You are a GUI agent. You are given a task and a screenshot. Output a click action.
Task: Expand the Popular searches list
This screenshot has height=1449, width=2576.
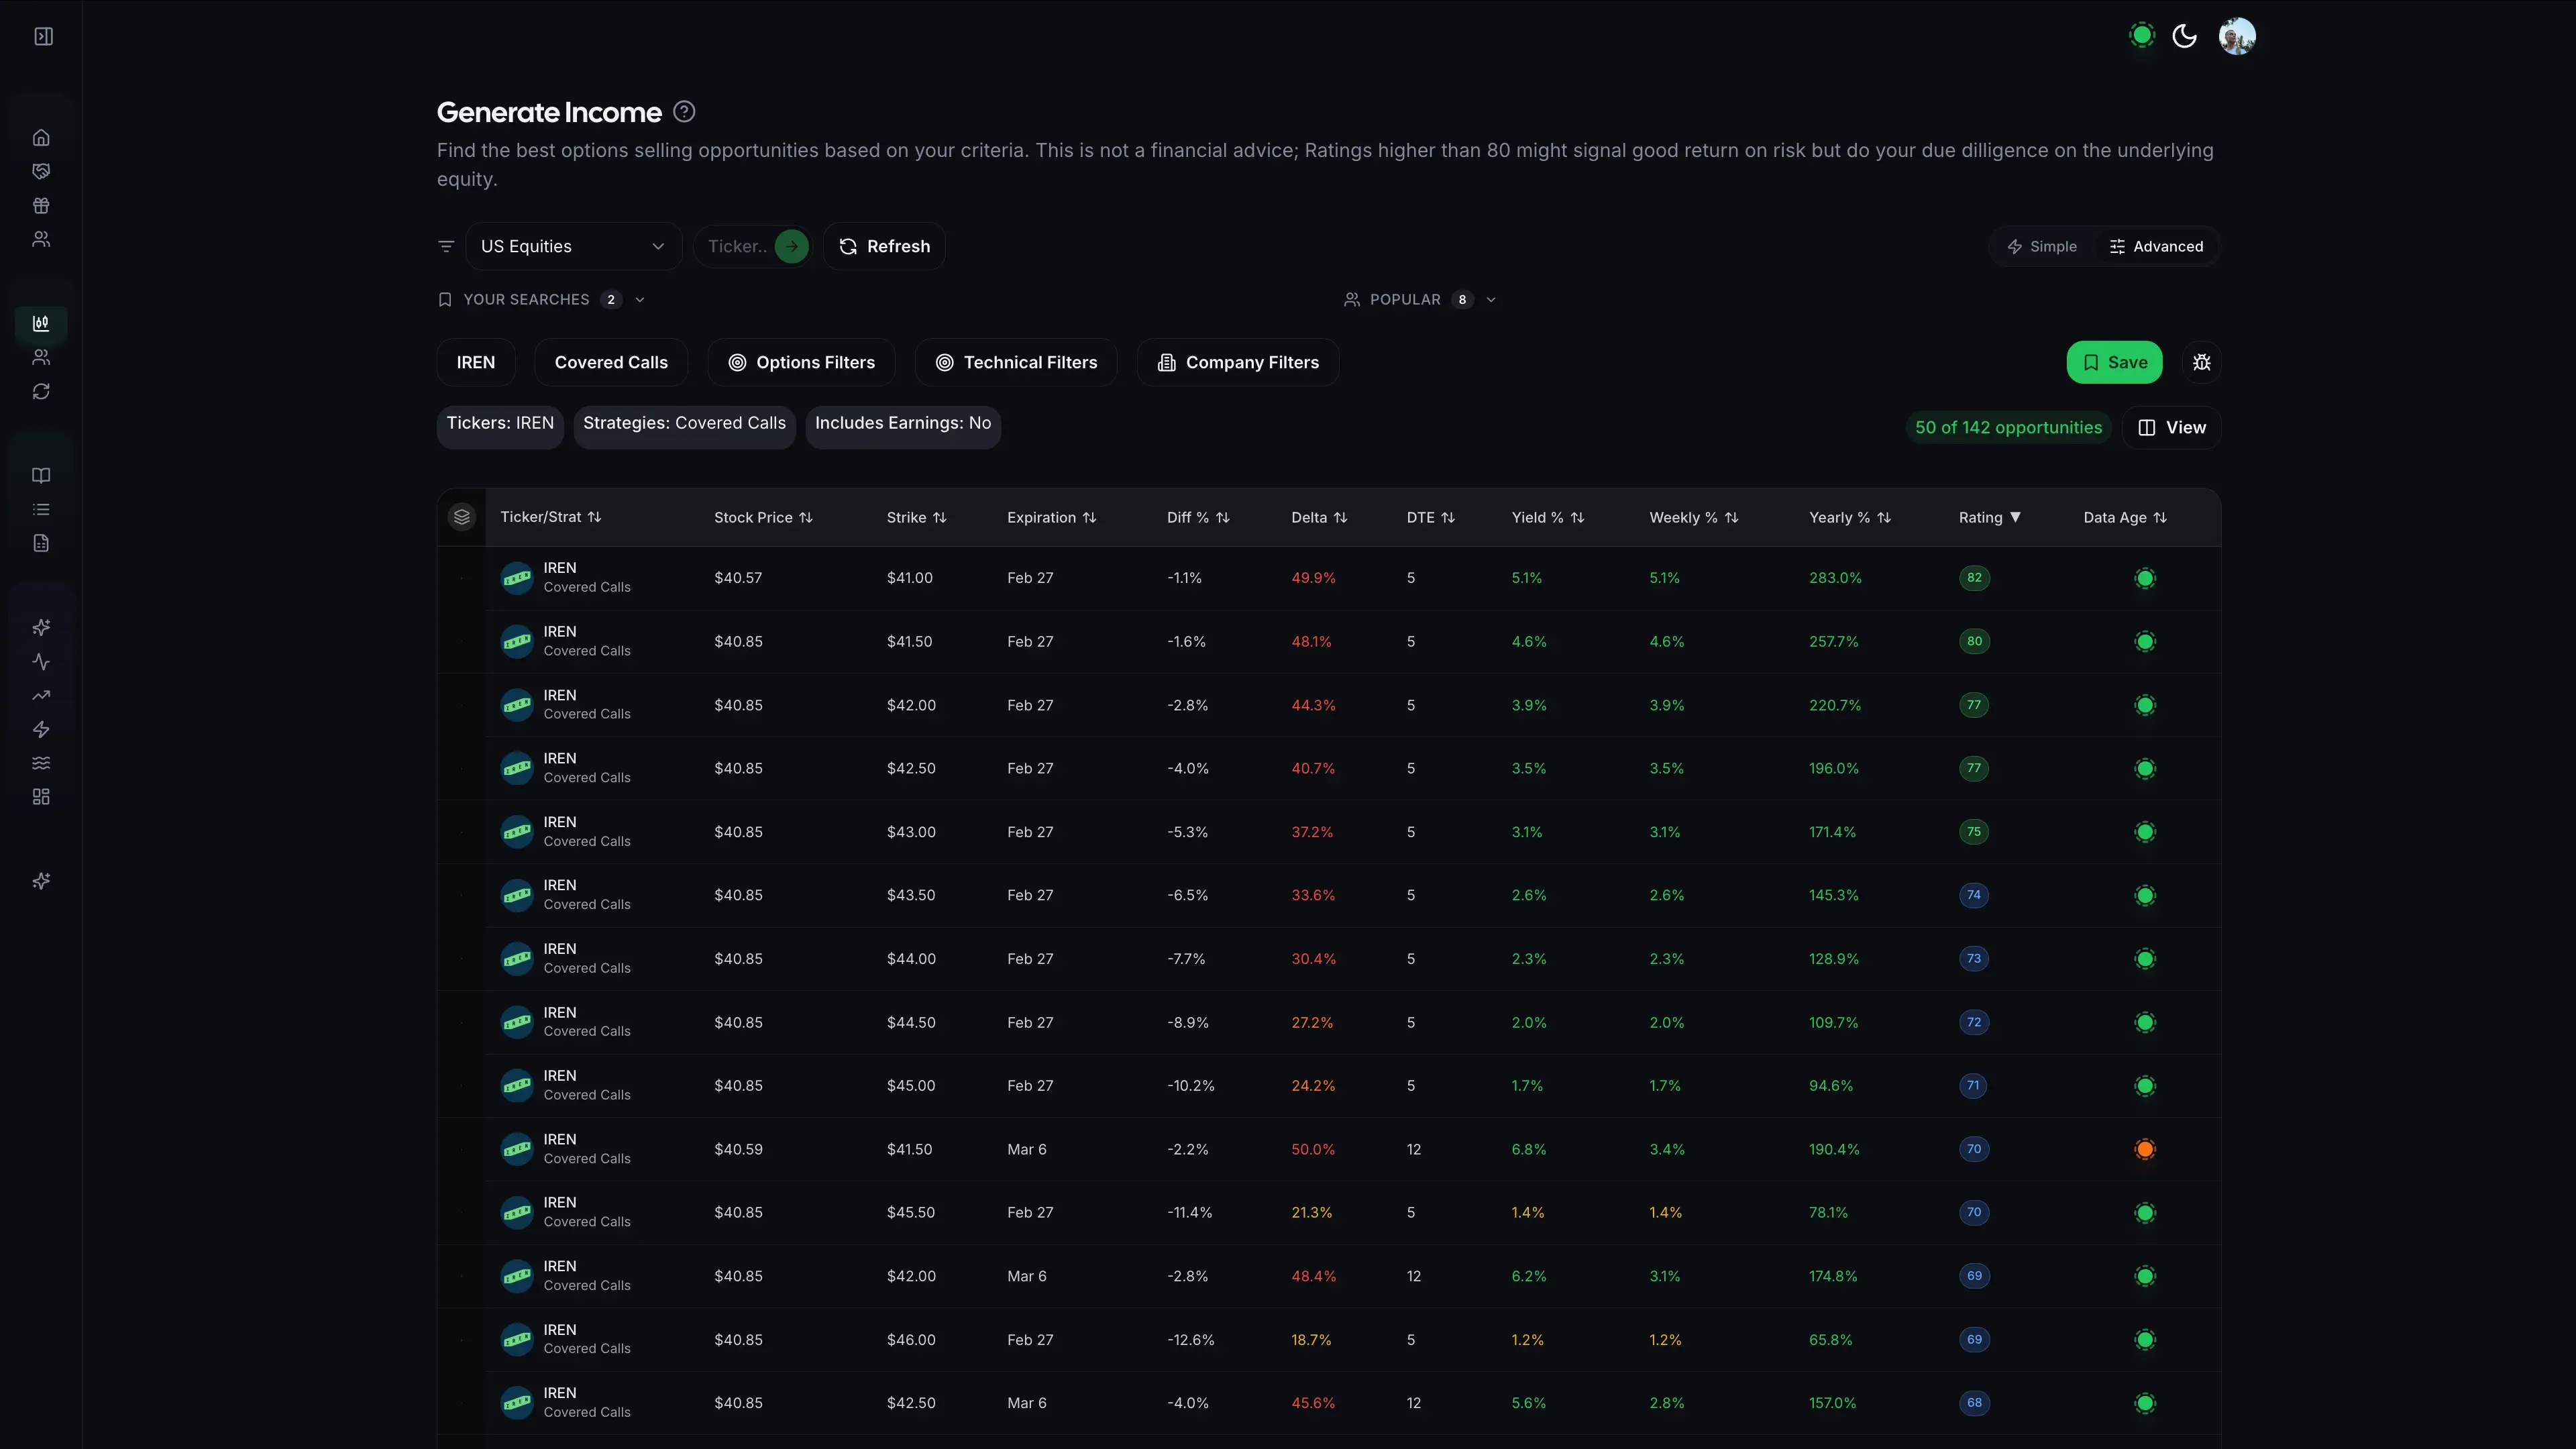(x=1420, y=300)
